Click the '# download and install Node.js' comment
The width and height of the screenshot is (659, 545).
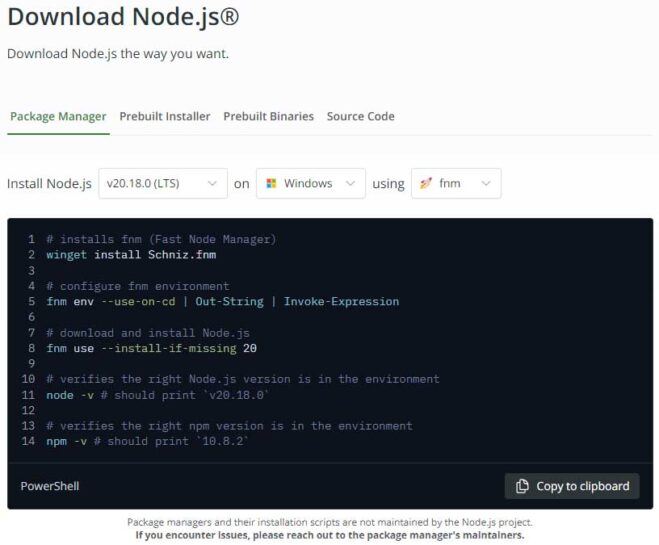click(x=148, y=333)
